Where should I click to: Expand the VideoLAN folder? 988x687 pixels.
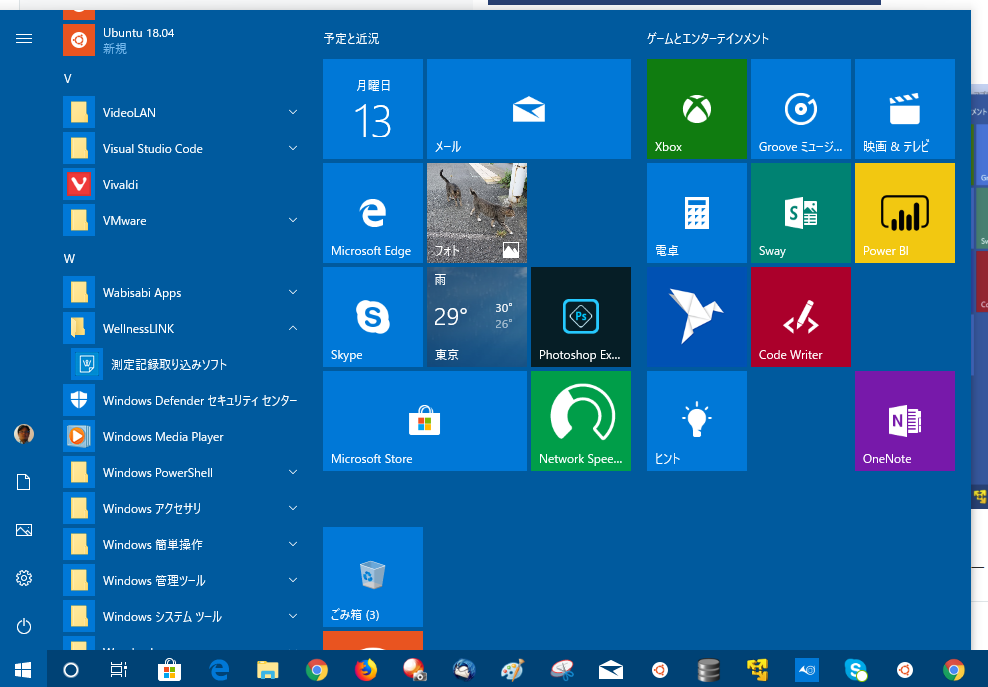click(x=180, y=113)
